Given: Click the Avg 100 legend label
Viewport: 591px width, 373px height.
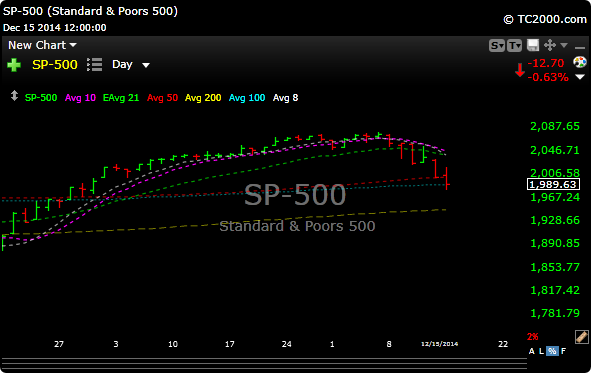Looking at the screenshot, I should tap(247, 98).
